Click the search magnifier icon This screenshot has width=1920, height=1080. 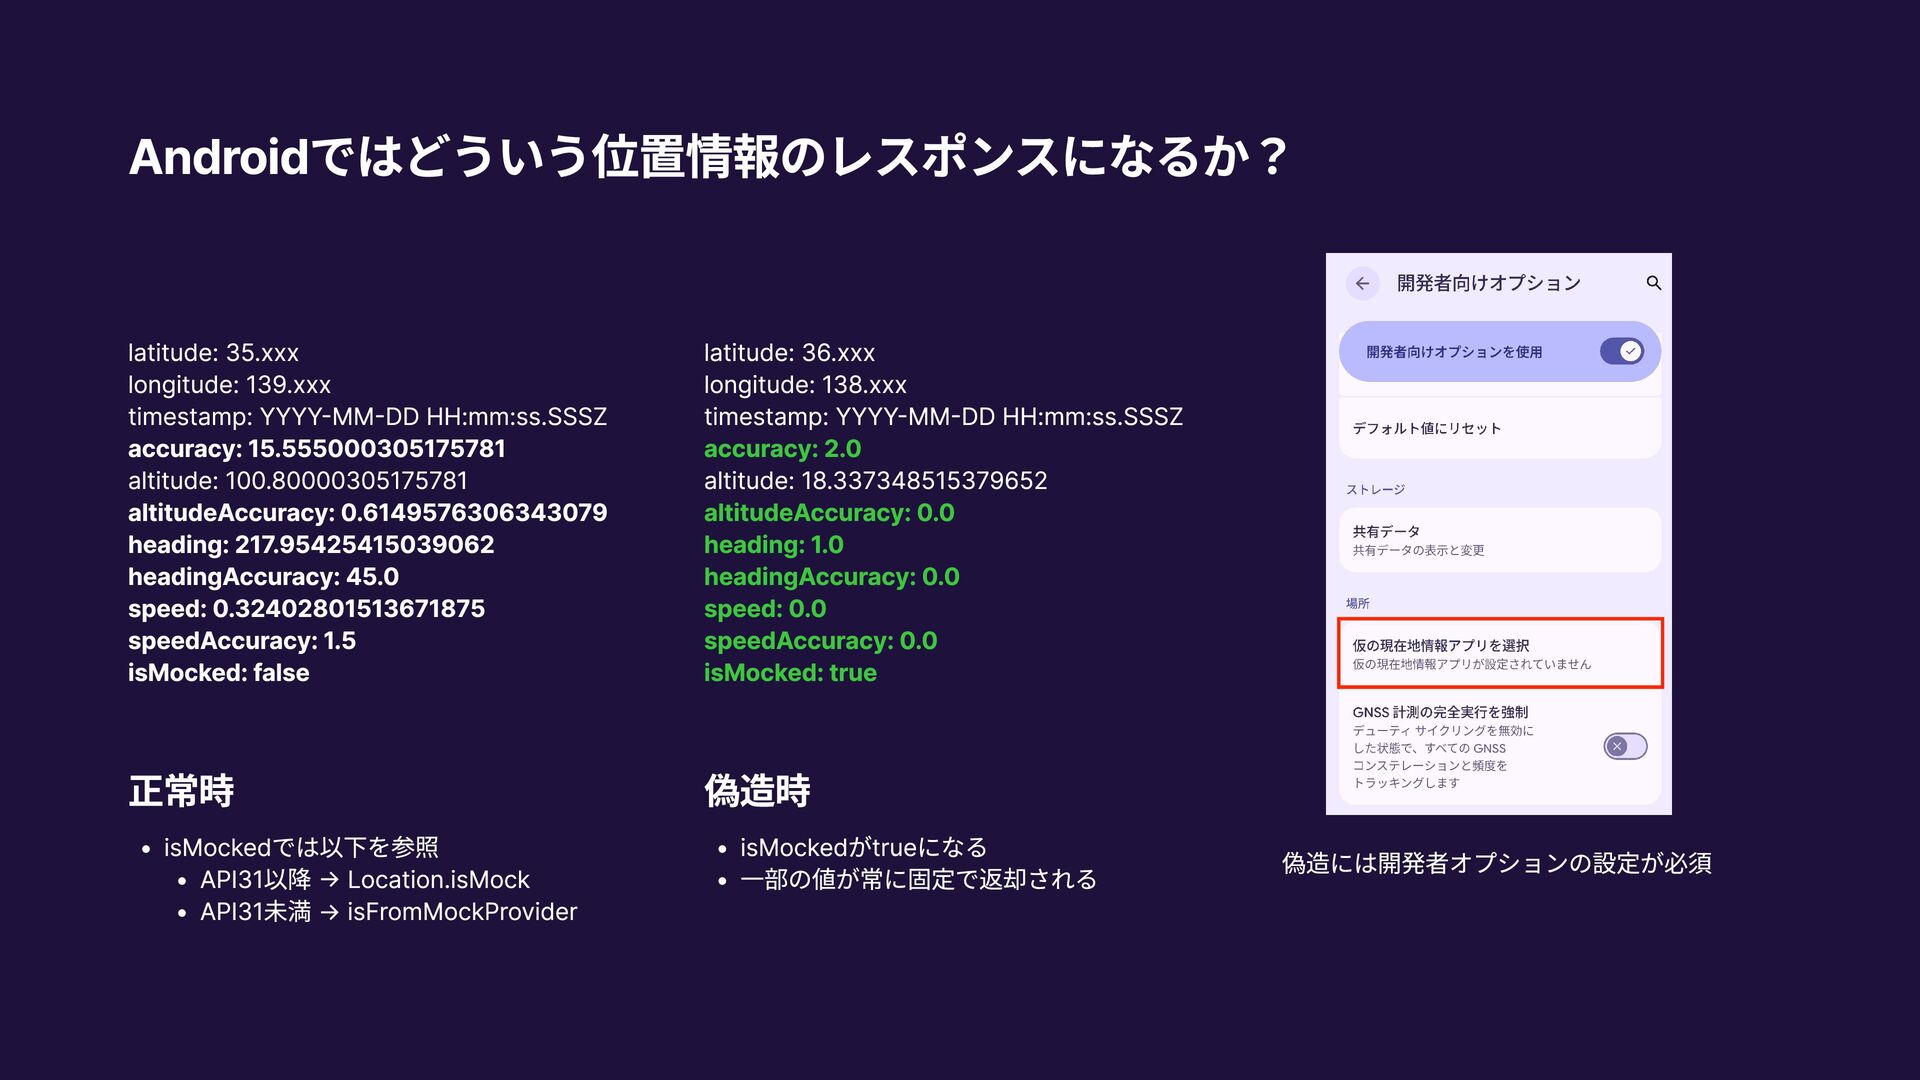1653,284
